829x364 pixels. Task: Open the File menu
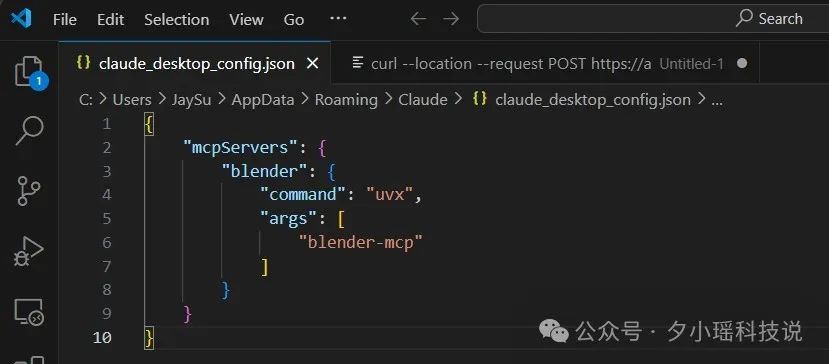coord(65,20)
